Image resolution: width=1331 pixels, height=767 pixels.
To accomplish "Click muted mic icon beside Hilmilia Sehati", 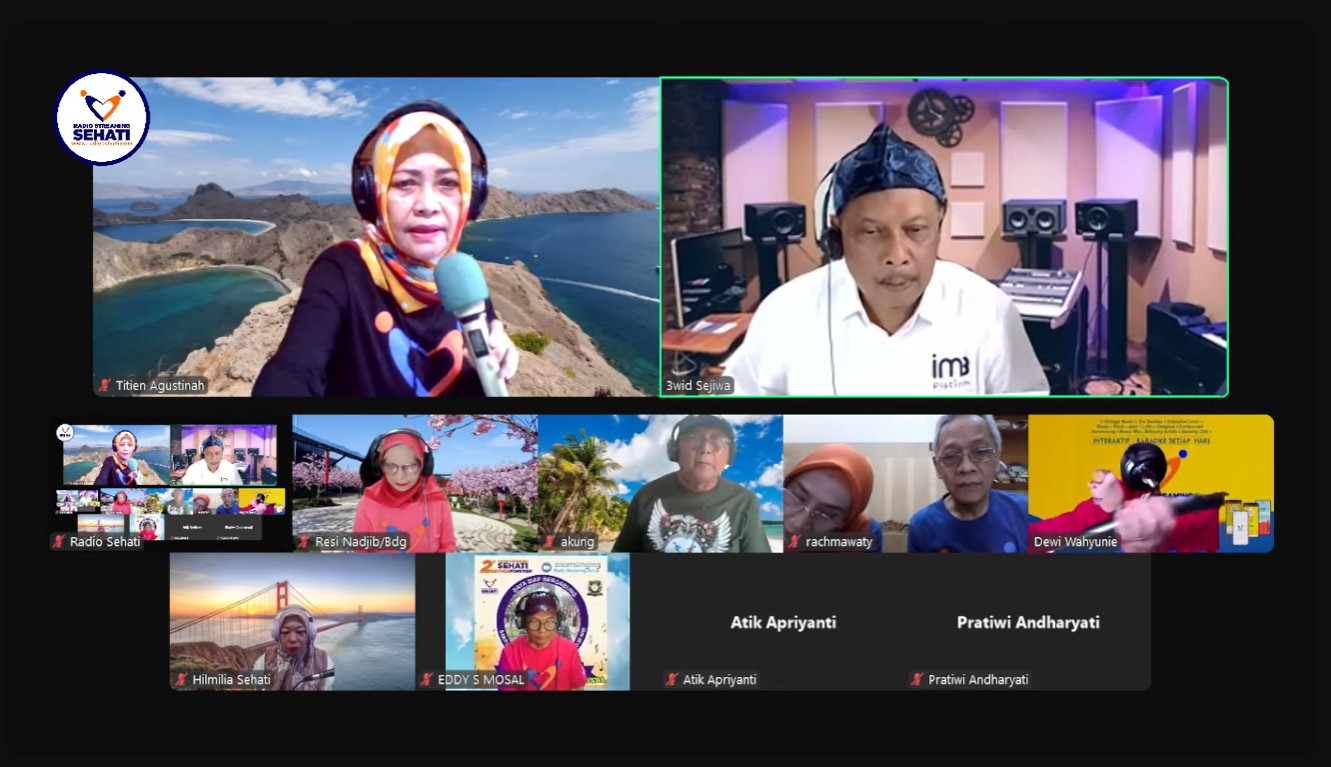I will click(x=182, y=680).
